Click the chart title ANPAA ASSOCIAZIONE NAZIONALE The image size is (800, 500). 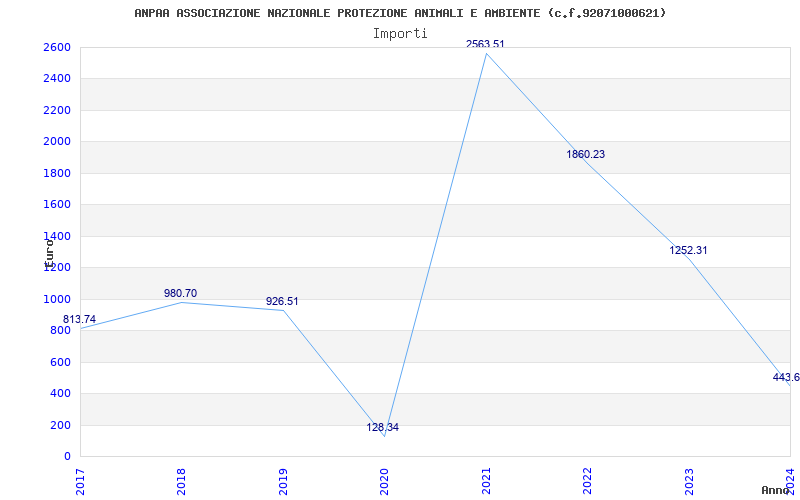(x=400, y=13)
